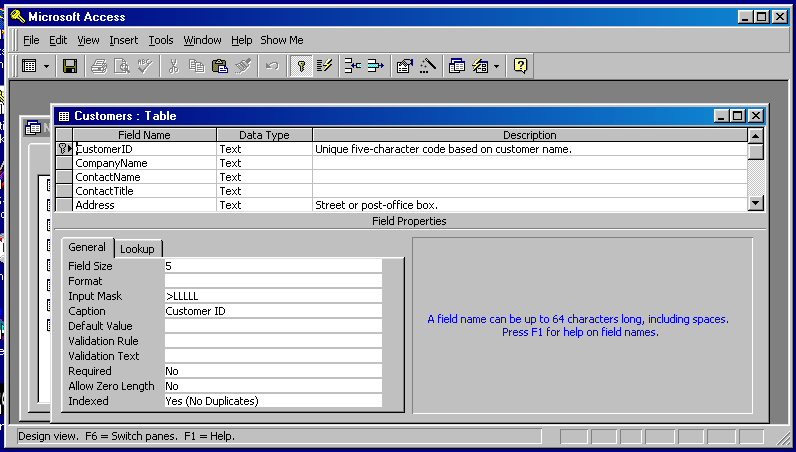The height and width of the screenshot is (452, 796).
Task: Click the Save floppy disk icon
Action: pyautogui.click(x=70, y=66)
